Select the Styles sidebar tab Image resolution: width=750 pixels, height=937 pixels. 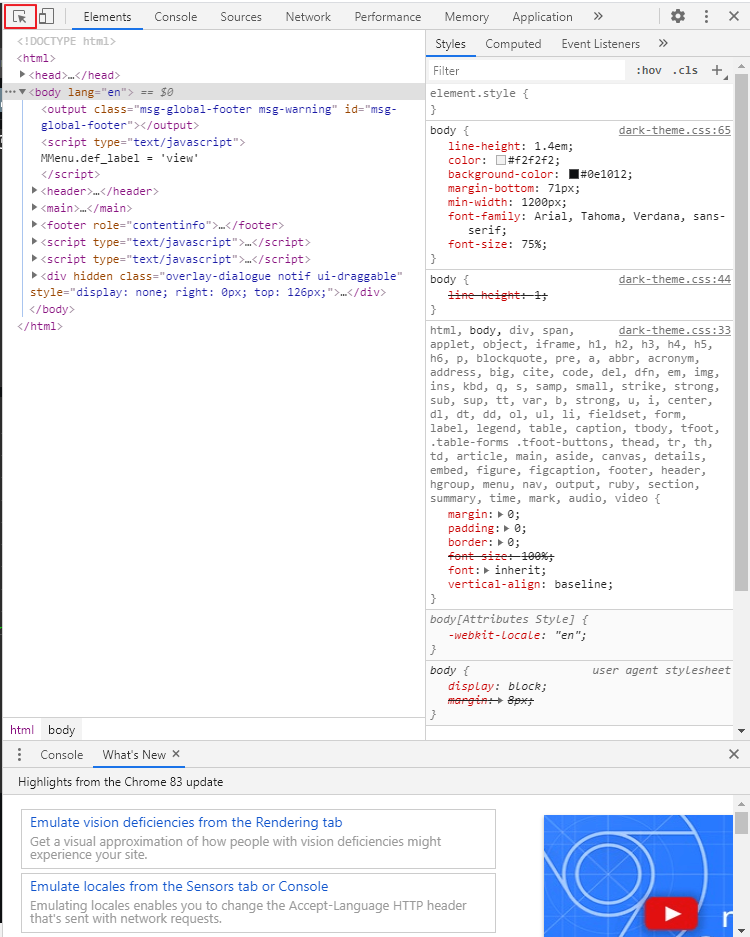tap(450, 44)
